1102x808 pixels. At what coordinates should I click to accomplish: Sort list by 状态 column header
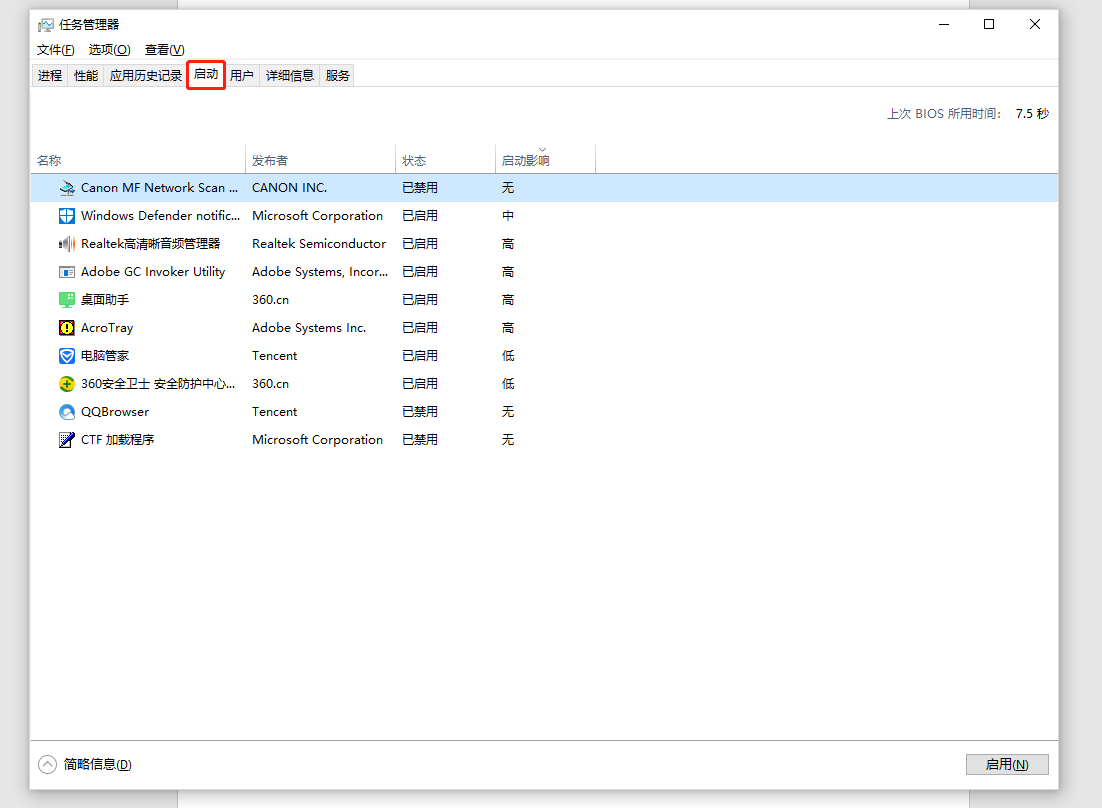coord(414,160)
